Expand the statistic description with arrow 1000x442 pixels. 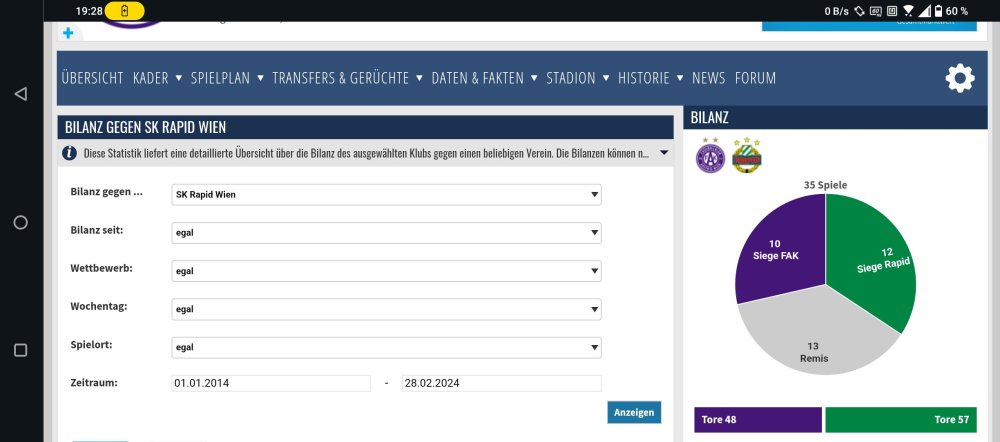[664, 153]
